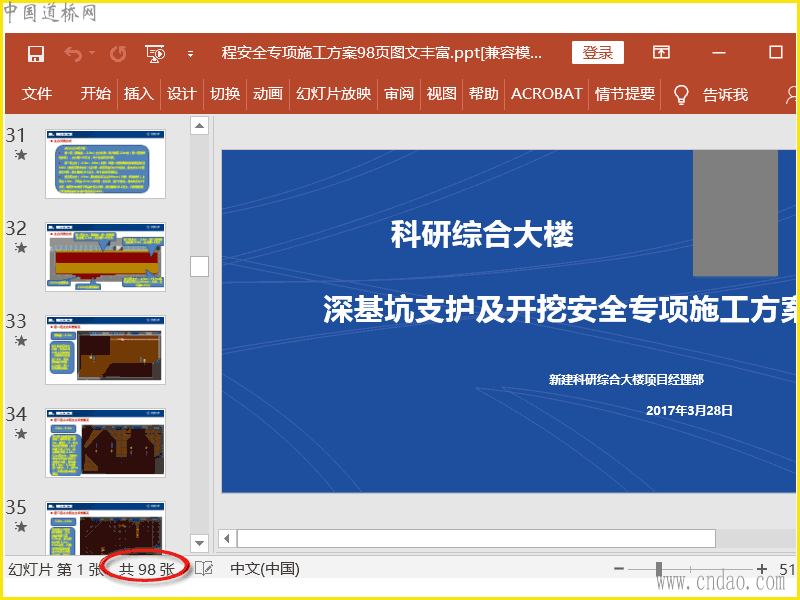Click animation star under slide 33
This screenshot has height=600, width=800.
(21, 340)
